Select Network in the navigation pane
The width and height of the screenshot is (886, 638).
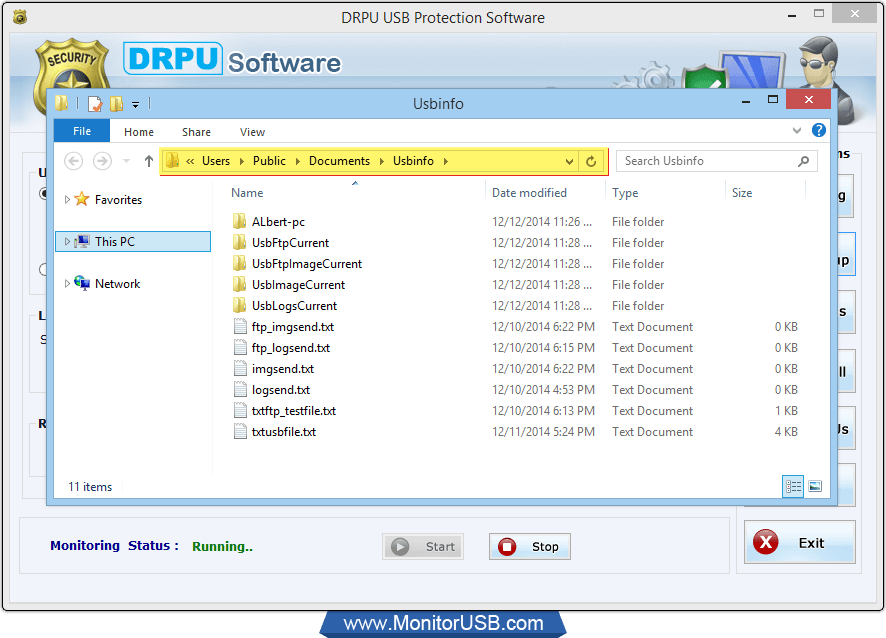pos(117,284)
